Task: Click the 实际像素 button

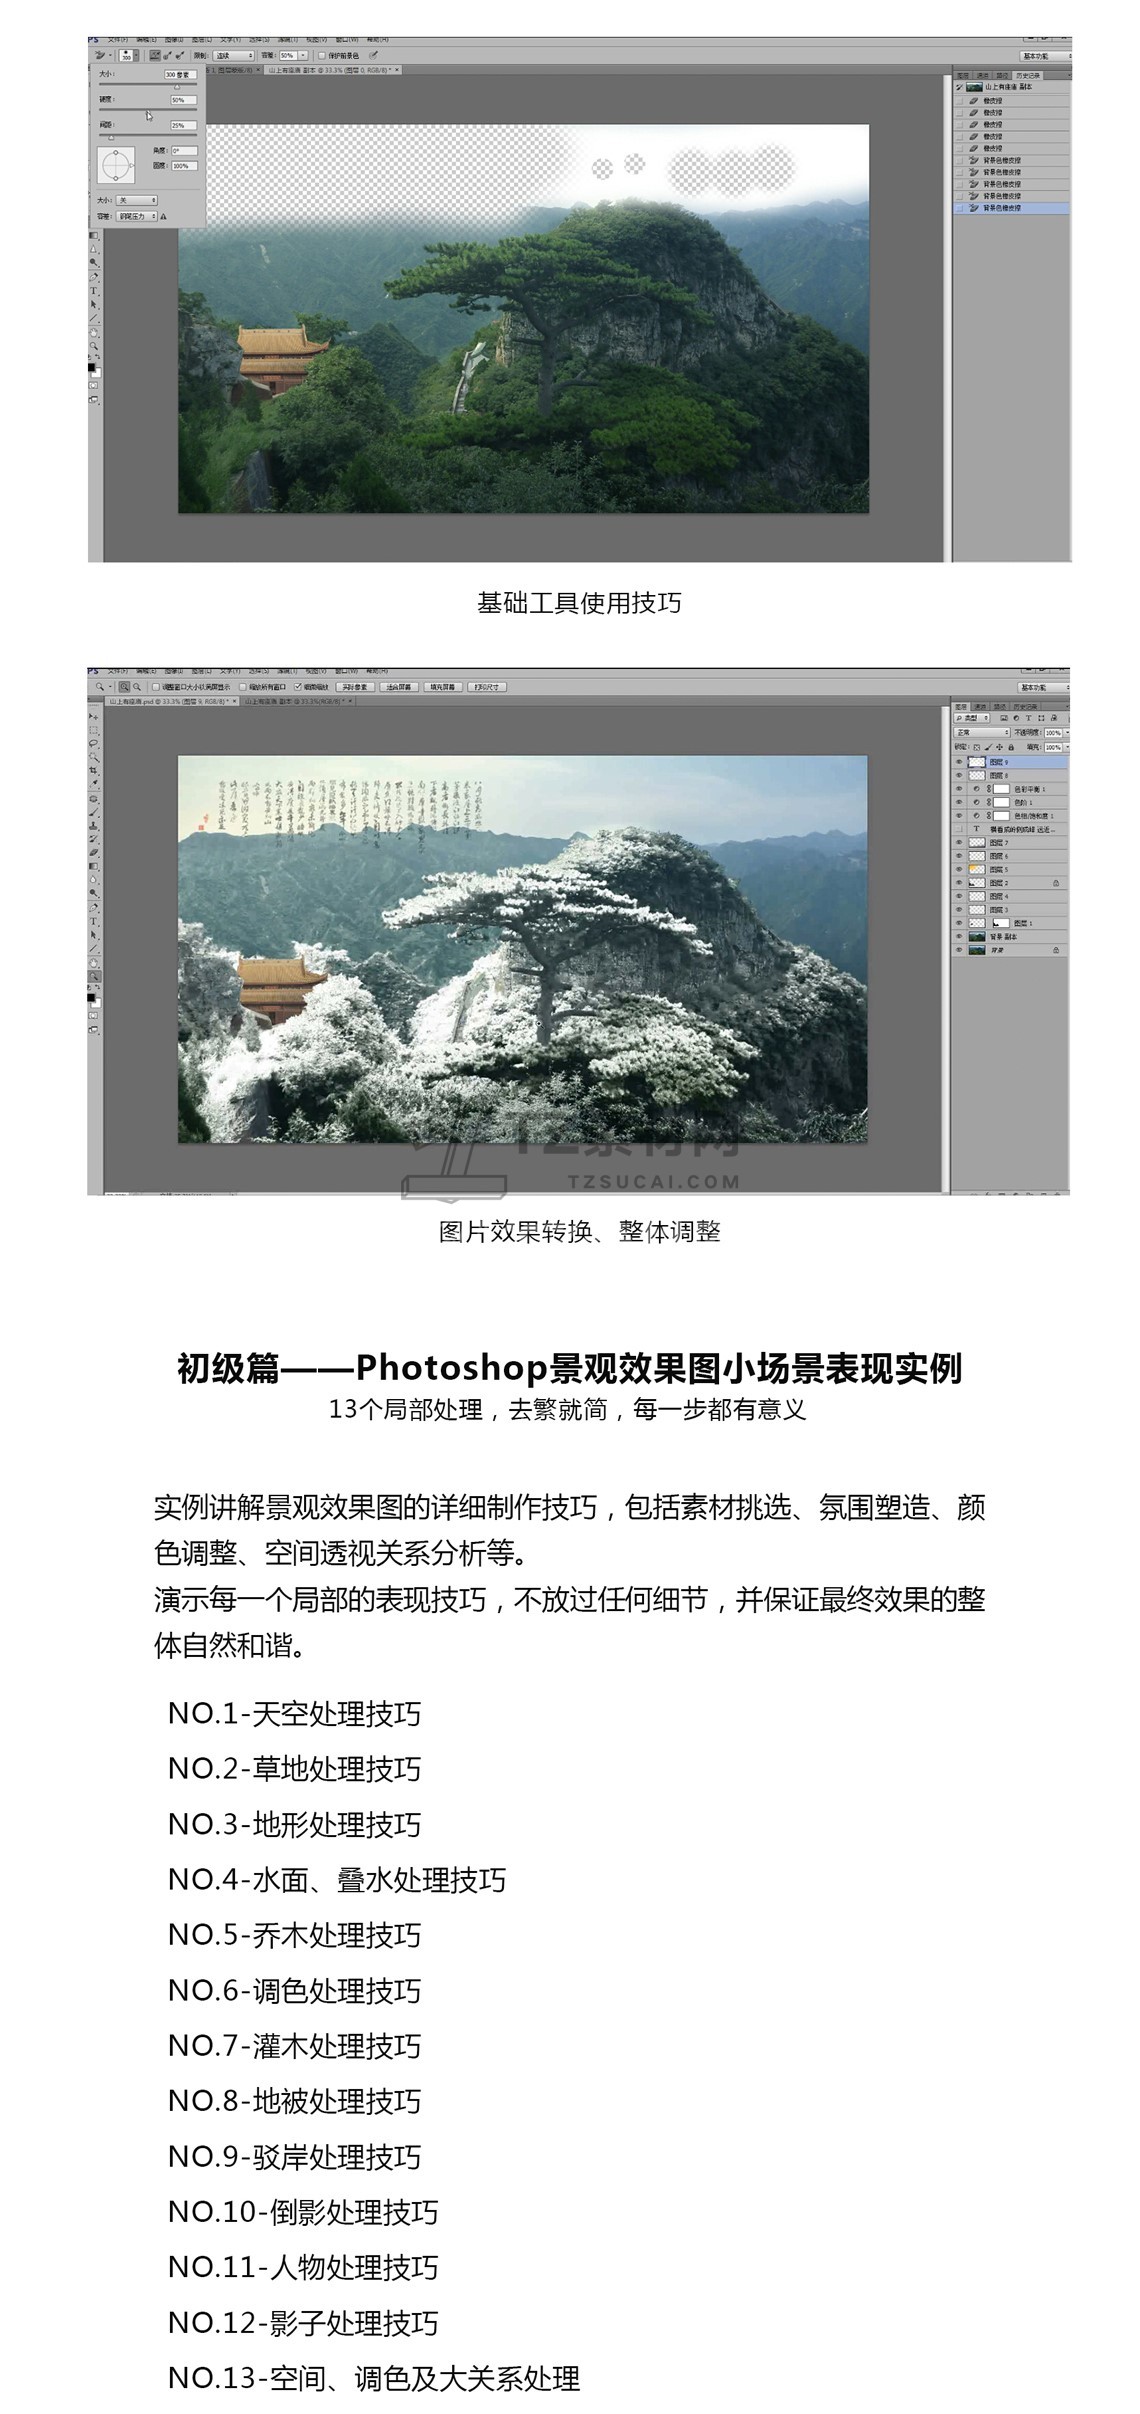Action: click(355, 687)
